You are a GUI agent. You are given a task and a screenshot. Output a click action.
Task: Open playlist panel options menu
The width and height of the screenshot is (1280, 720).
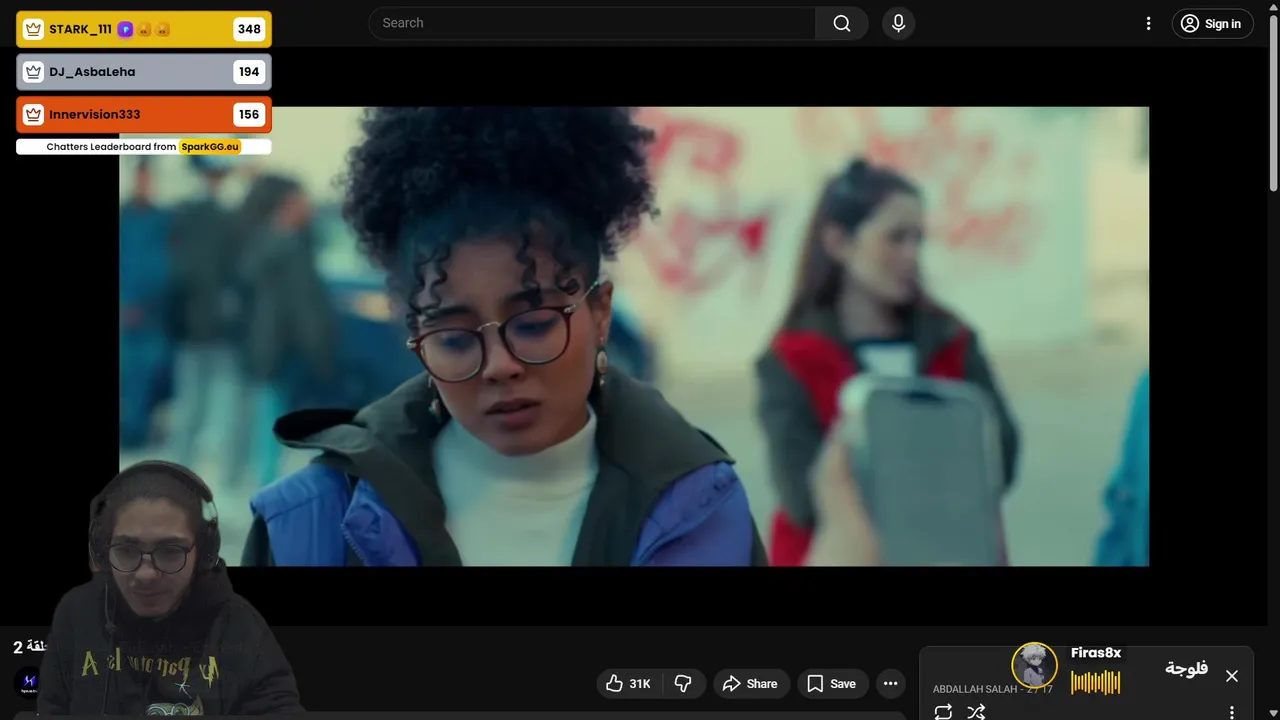click(x=1232, y=712)
